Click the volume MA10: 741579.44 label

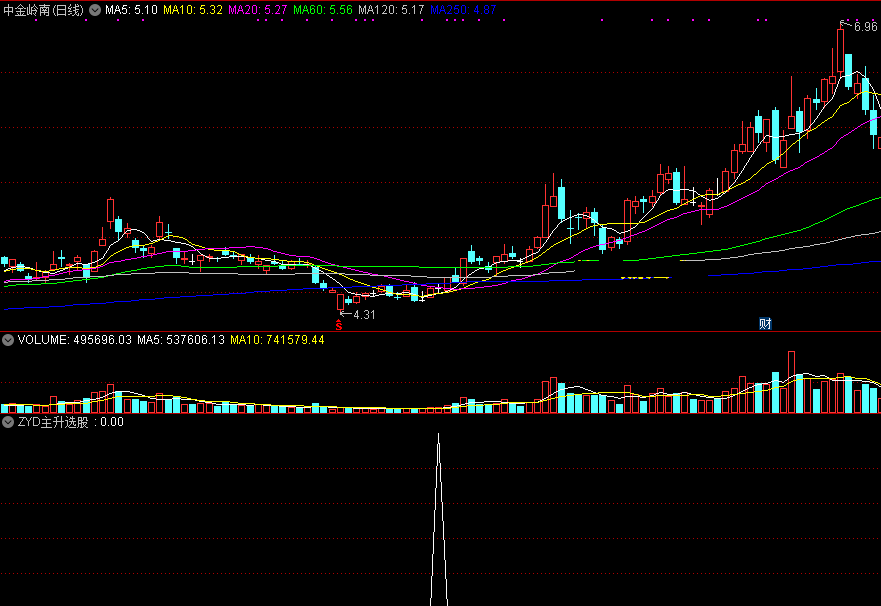(278, 340)
